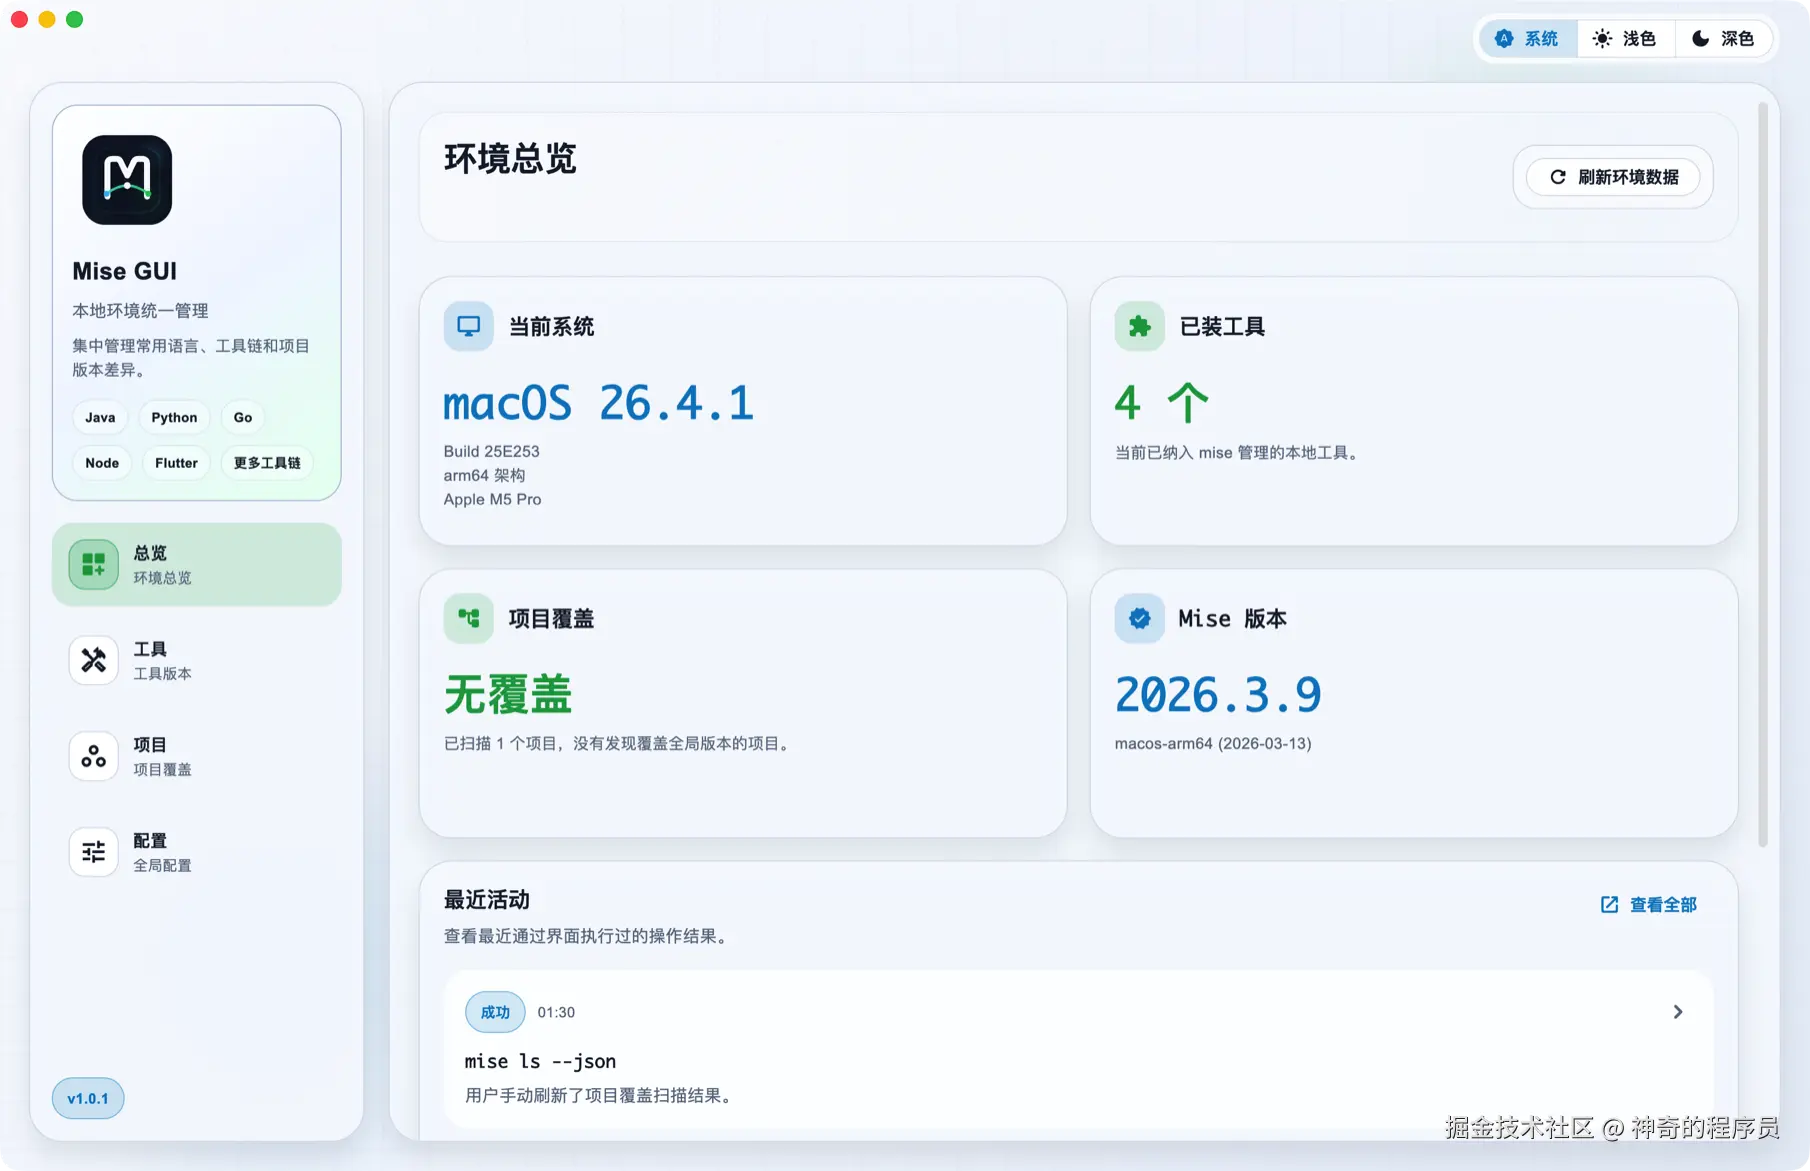Click the sun icon for light theme
Image resolution: width=1810 pixels, height=1171 pixels.
(1602, 39)
